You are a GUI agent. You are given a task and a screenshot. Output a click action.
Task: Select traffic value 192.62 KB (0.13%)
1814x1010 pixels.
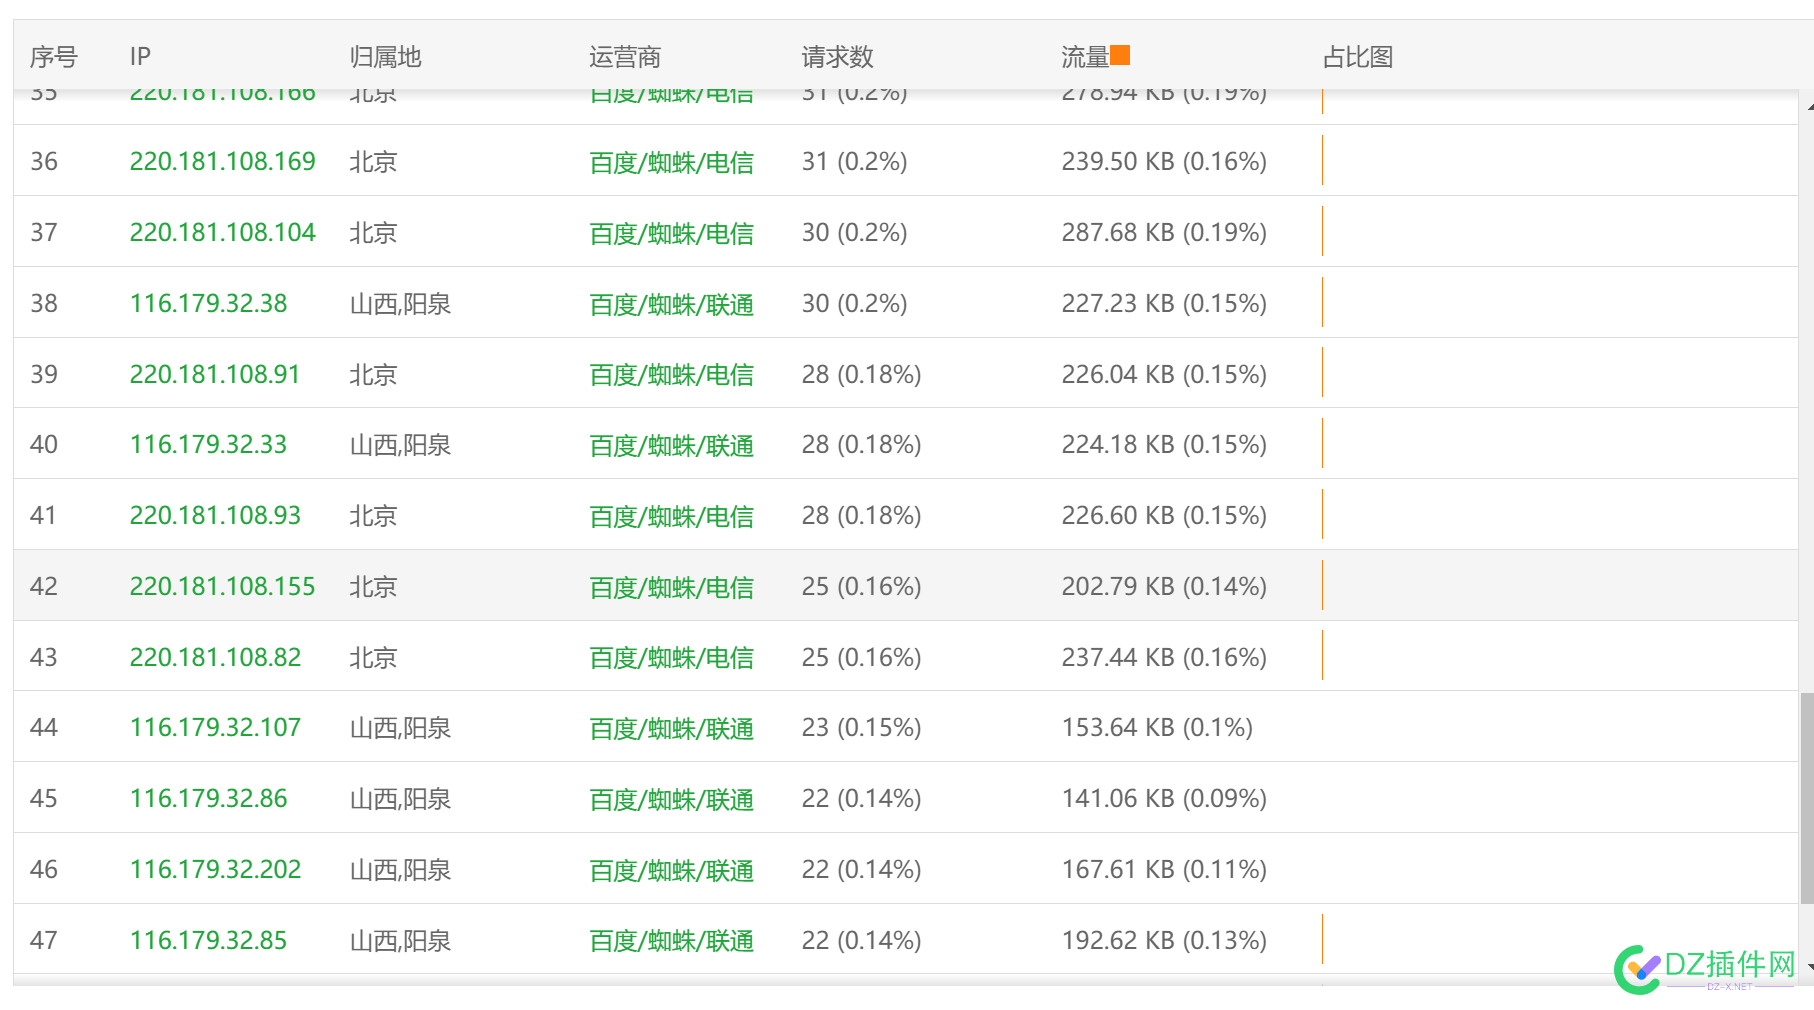pyautogui.click(x=1164, y=940)
